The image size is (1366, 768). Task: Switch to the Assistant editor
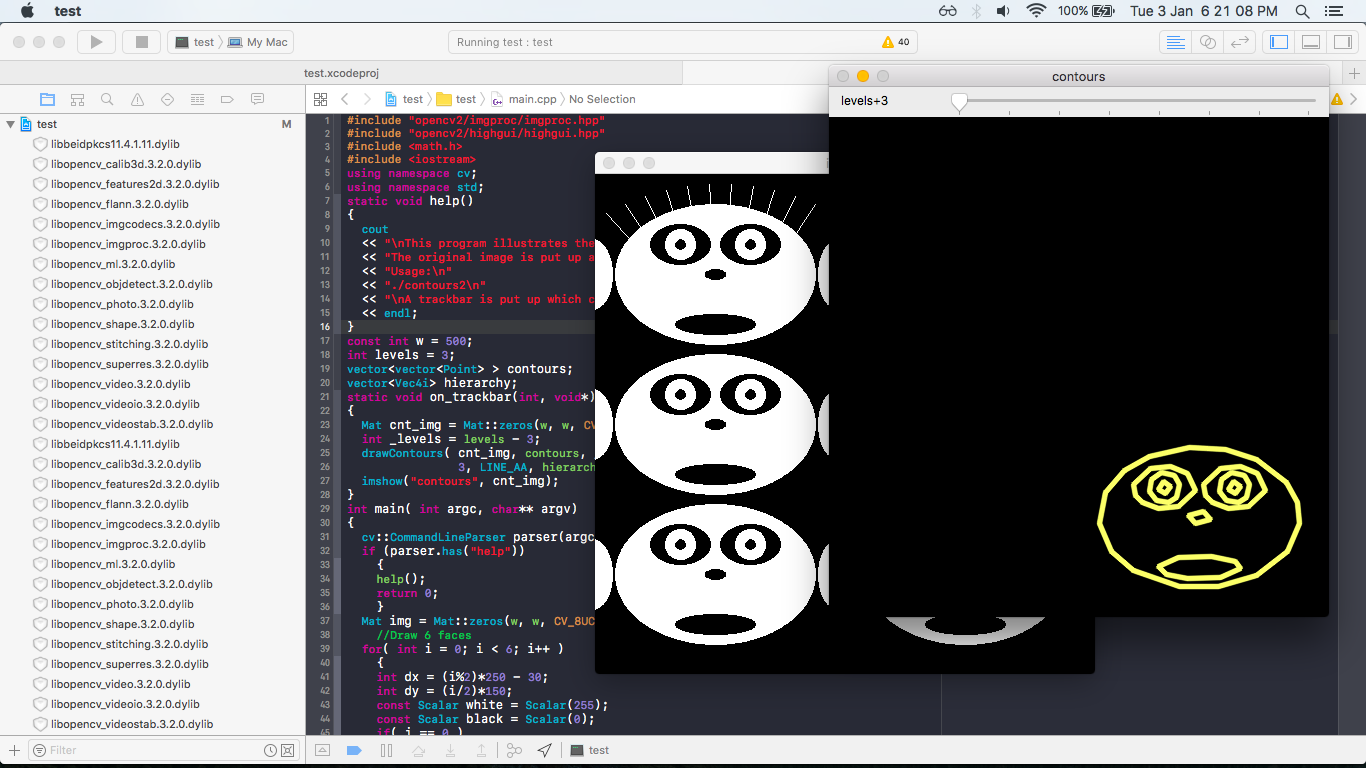[1208, 42]
